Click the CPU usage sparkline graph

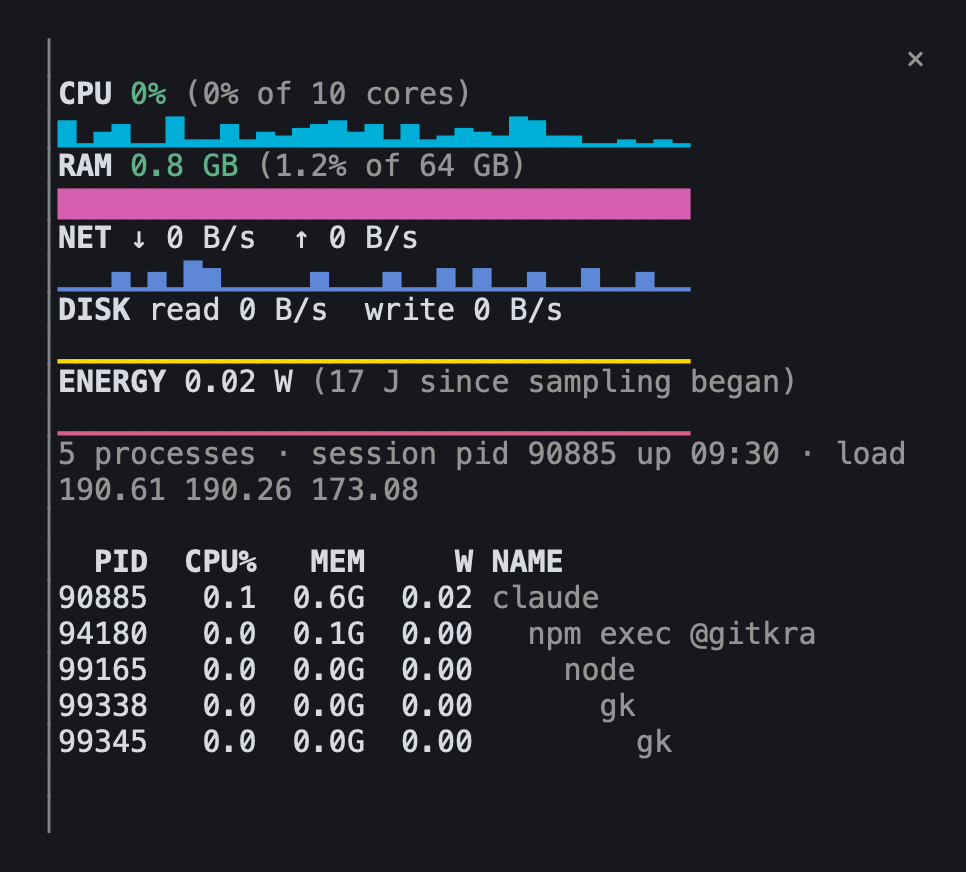click(374, 131)
